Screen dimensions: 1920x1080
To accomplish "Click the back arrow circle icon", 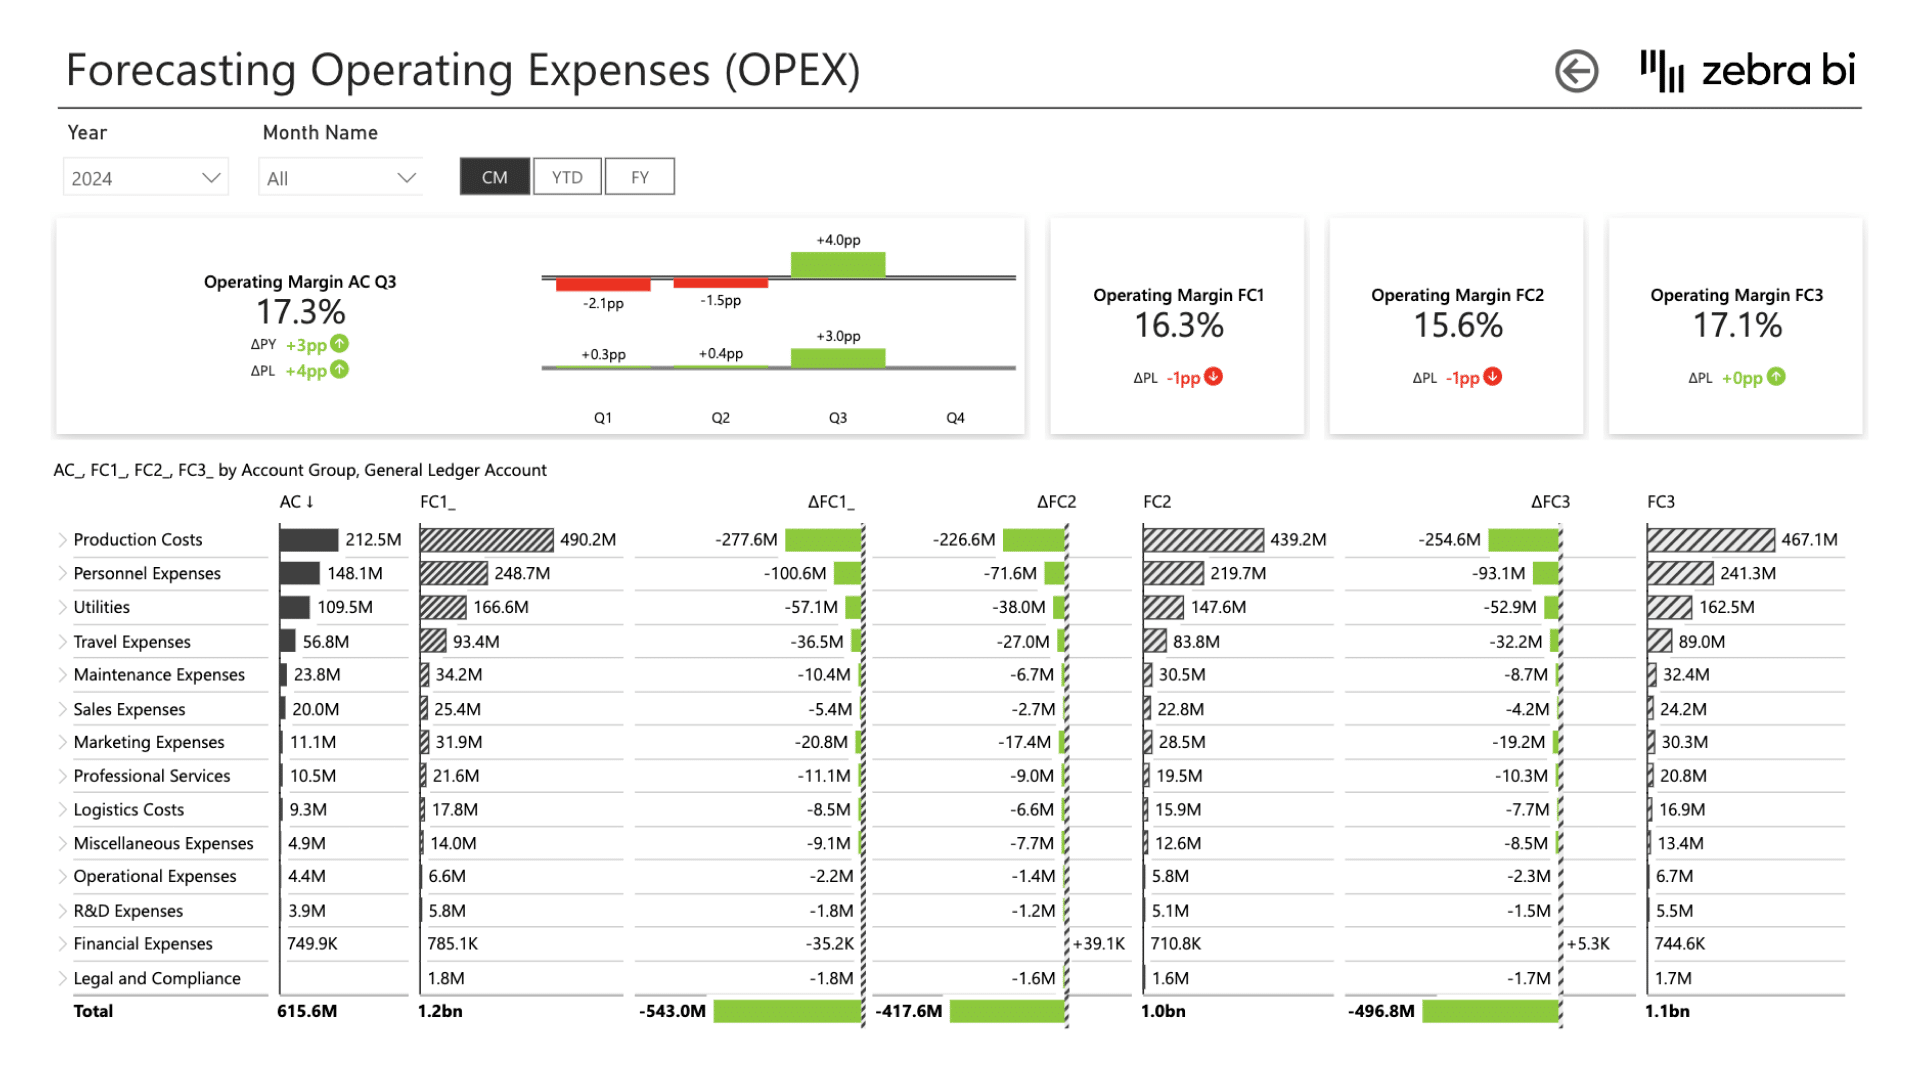I will (x=1576, y=71).
